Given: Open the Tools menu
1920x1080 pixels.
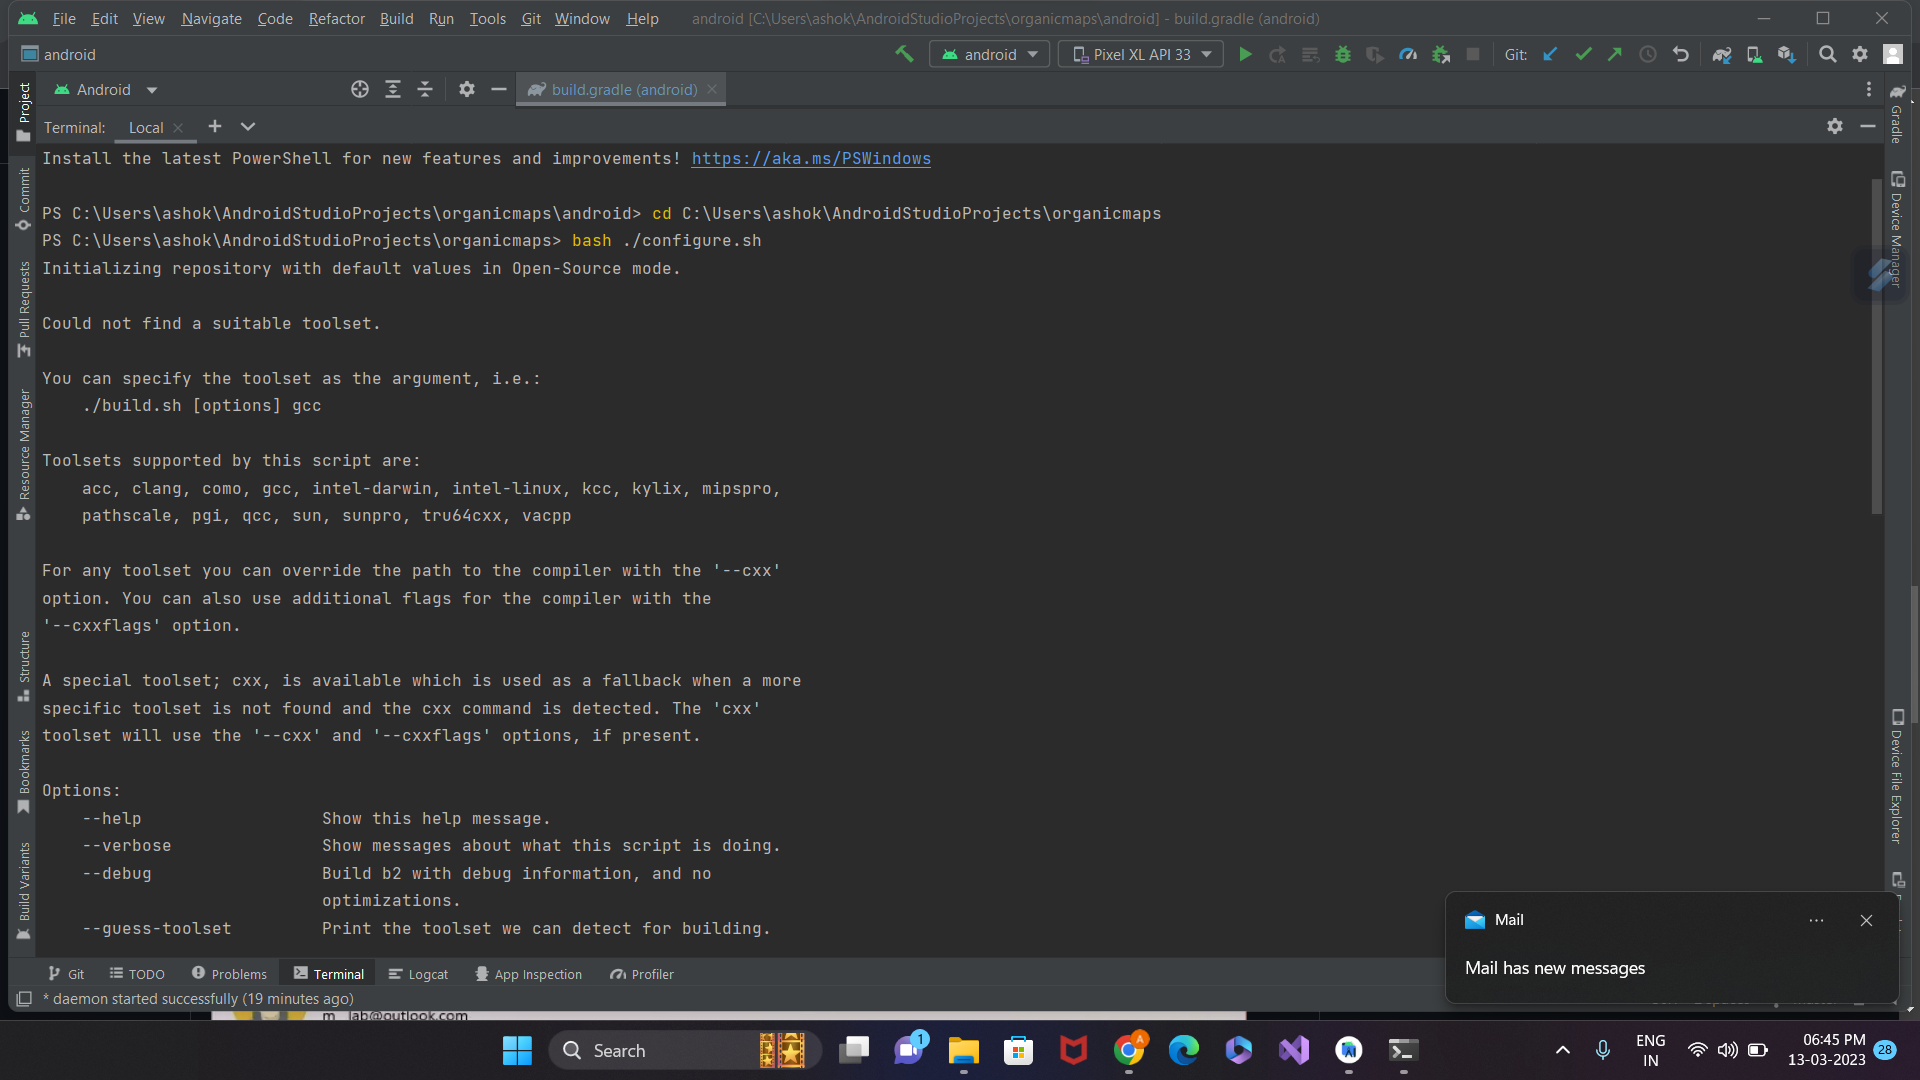Looking at the screenshot, I should click(487, 18).
